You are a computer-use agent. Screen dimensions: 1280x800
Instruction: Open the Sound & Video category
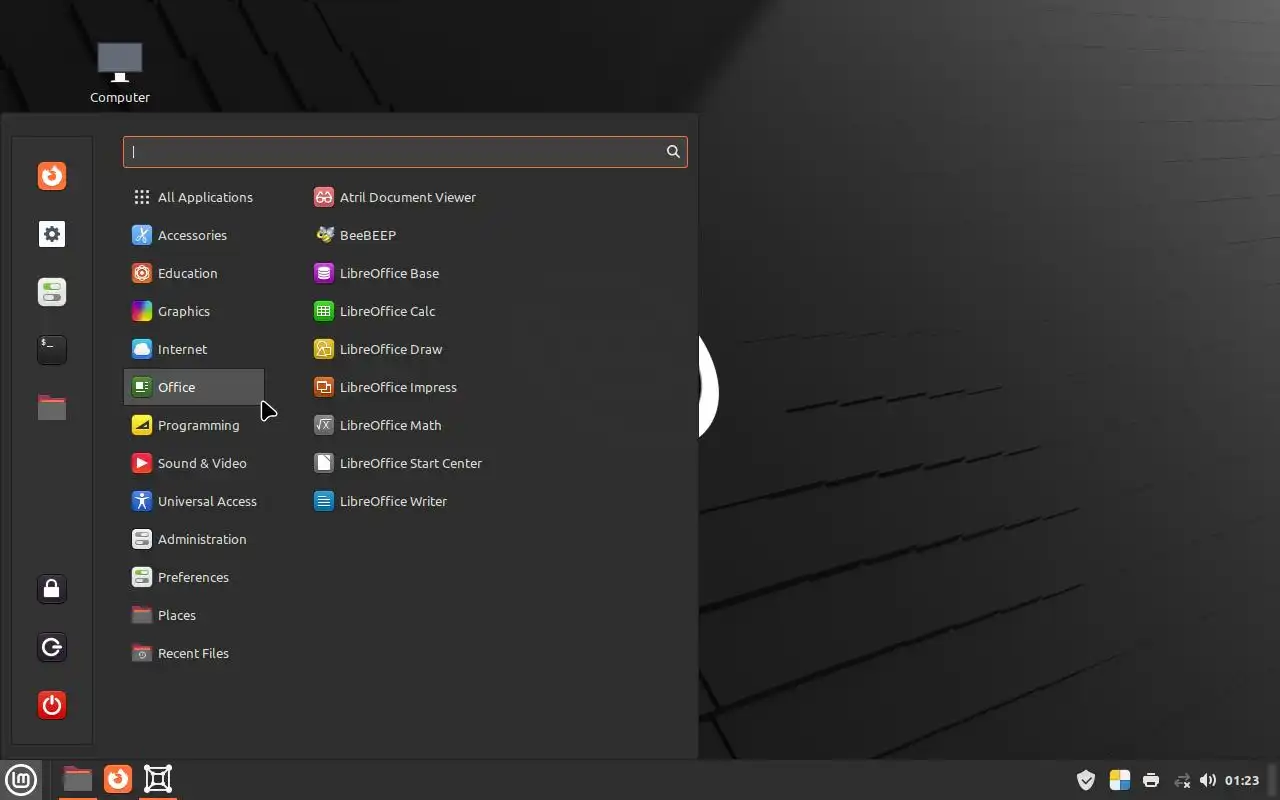coord(194,463)
